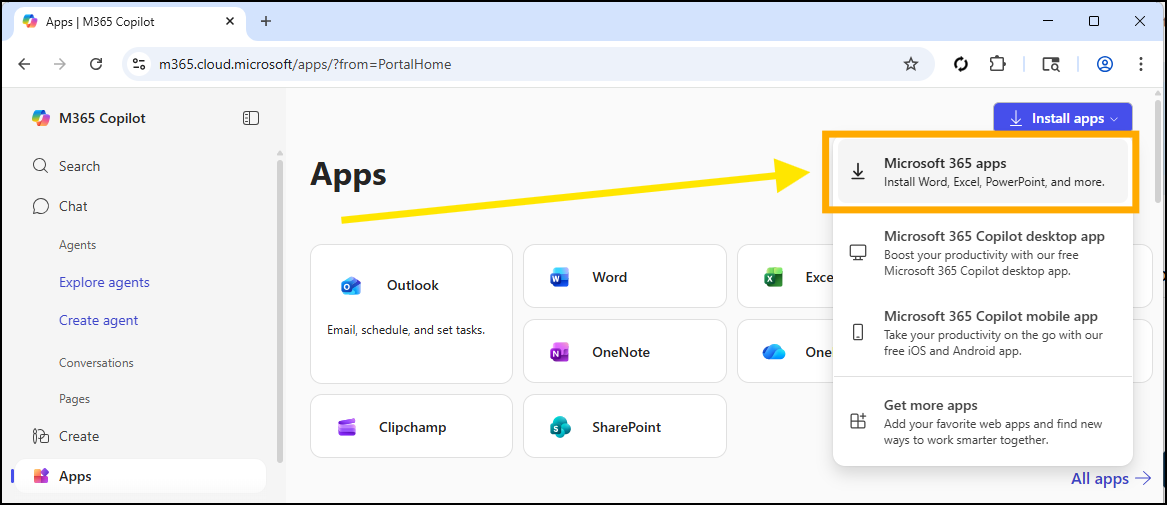
Task: Go back to the previous page
Action: [25, 64]
